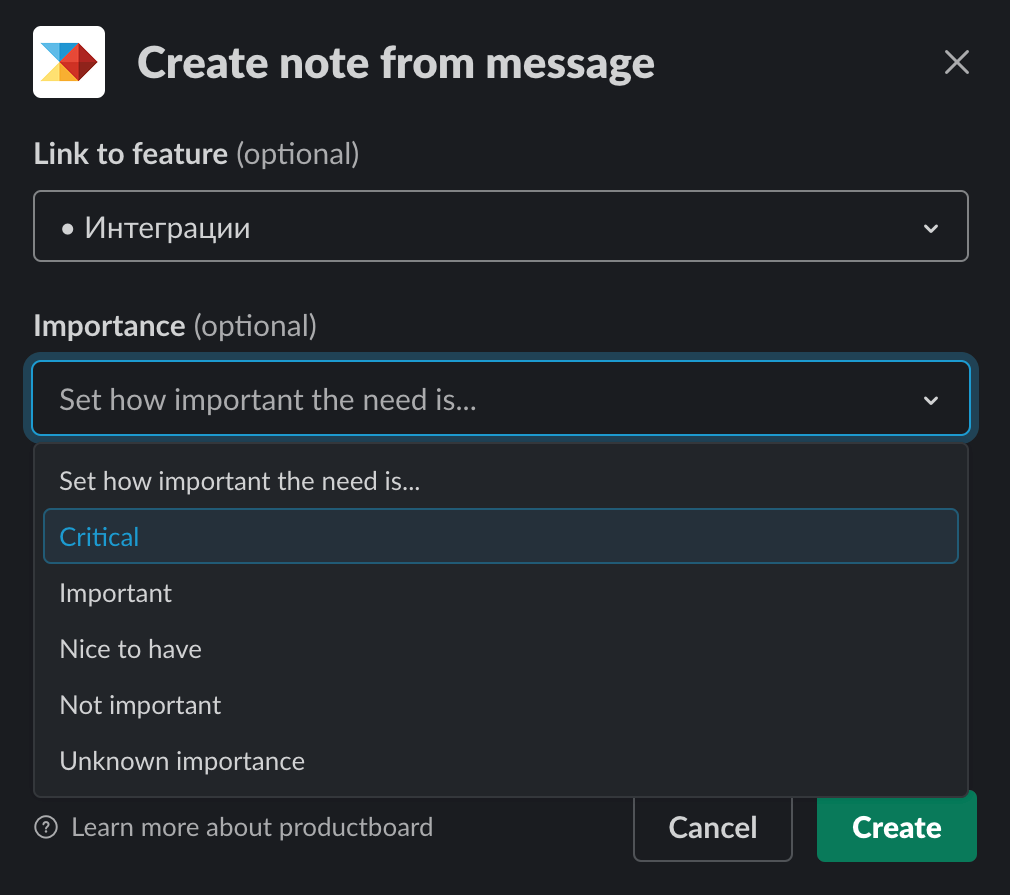Open Learn more about productboard link
This screenshot has width=1010, height=895.
click(252, 828)
